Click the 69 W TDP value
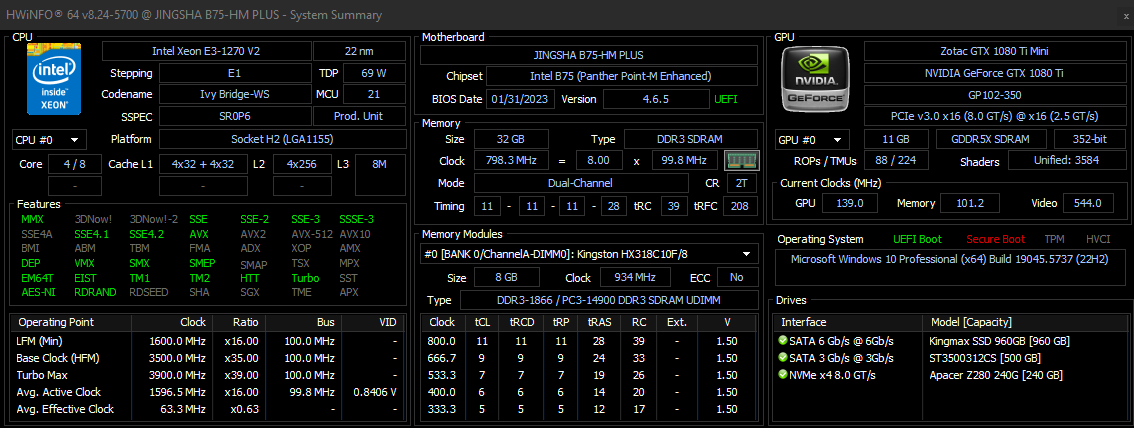 pyautogui.click(x=374, y=73)
